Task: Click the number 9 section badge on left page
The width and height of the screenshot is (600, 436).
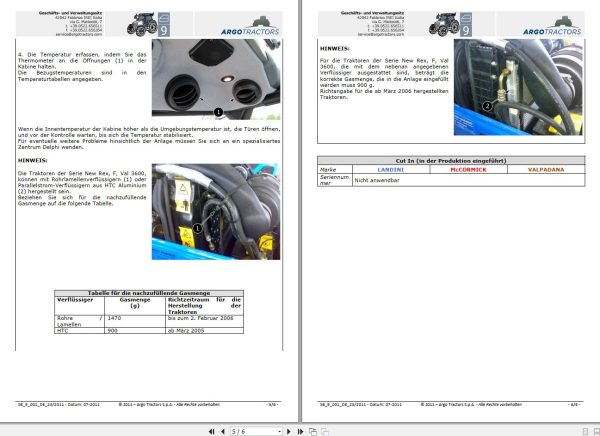Action: tap(164, 24)
